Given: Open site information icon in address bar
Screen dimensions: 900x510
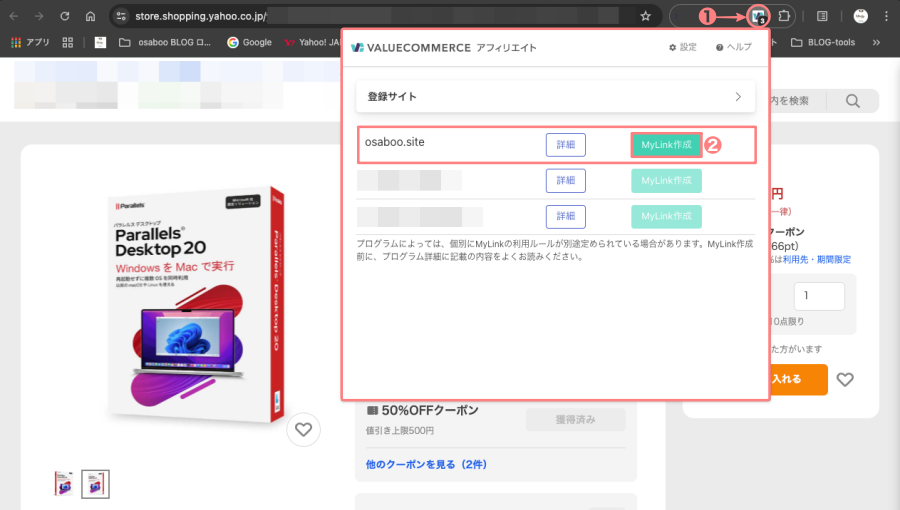Looking at the screenshot, I should coord(121,16).
